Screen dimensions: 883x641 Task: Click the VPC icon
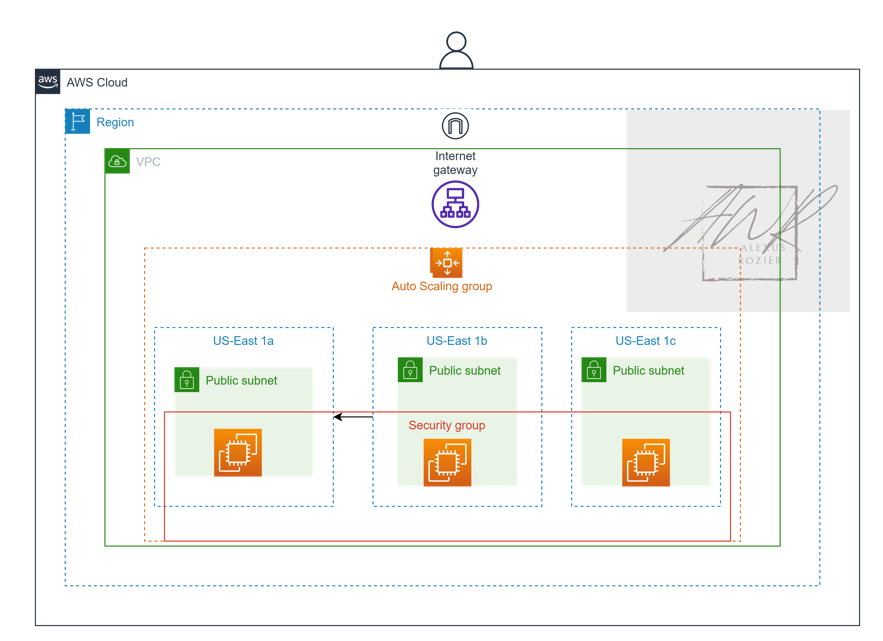[x=117, y=161]
